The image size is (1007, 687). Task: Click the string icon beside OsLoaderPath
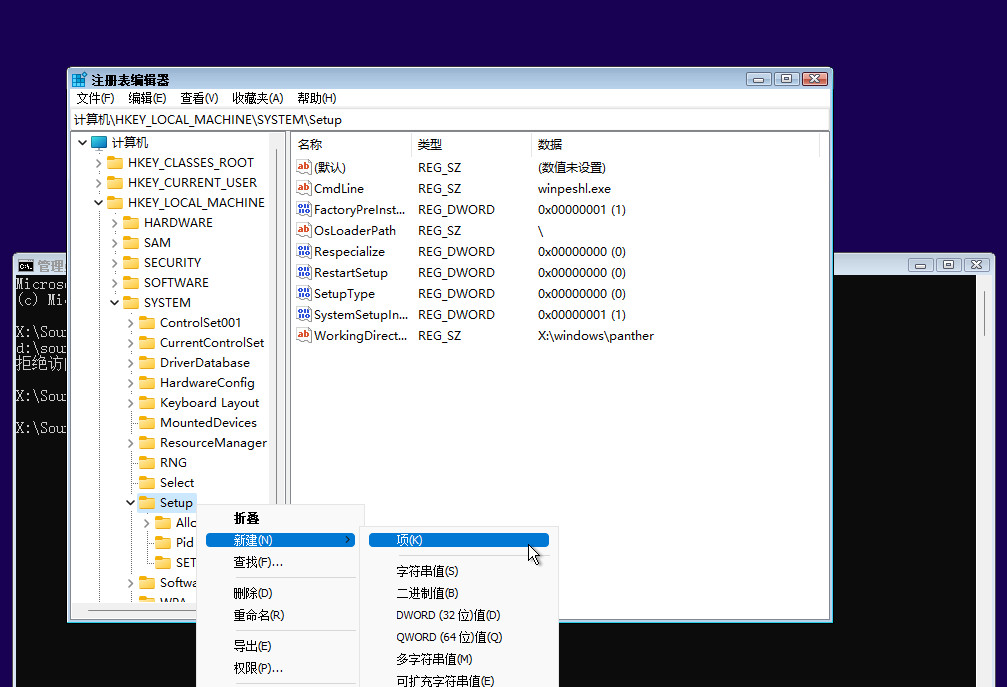click(x=304, y=230)
